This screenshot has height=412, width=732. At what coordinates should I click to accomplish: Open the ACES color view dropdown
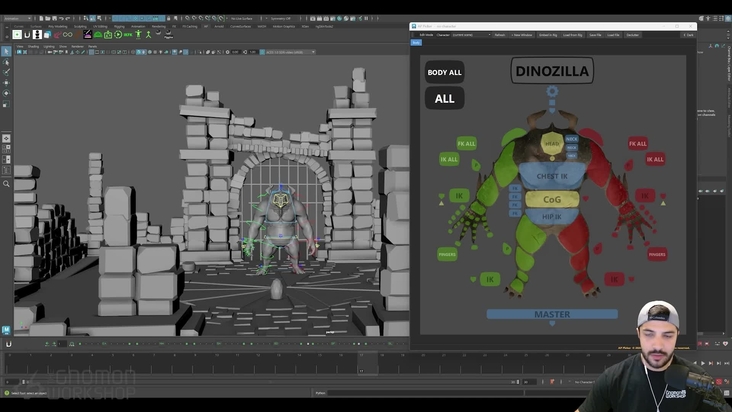(x=289, y=52)
